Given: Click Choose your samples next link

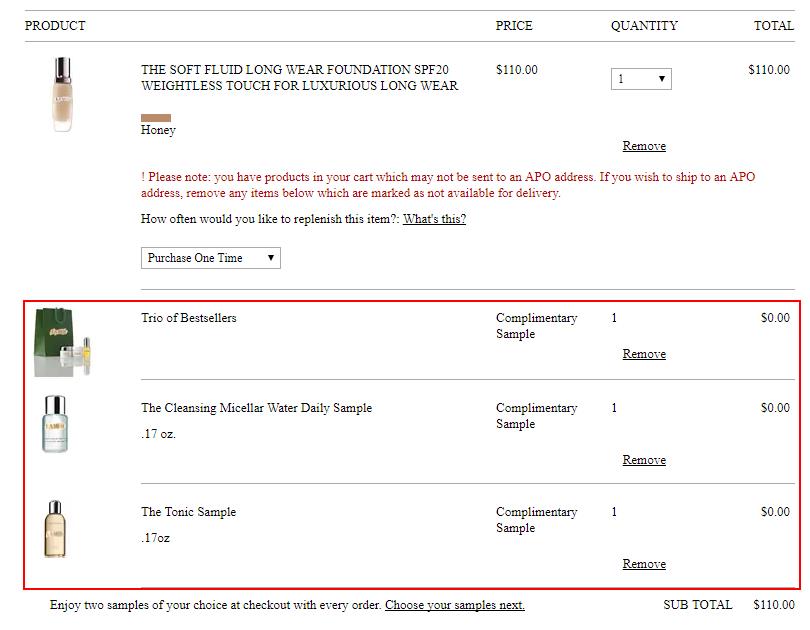Looking at the screenshot, I should click(454, 605).
